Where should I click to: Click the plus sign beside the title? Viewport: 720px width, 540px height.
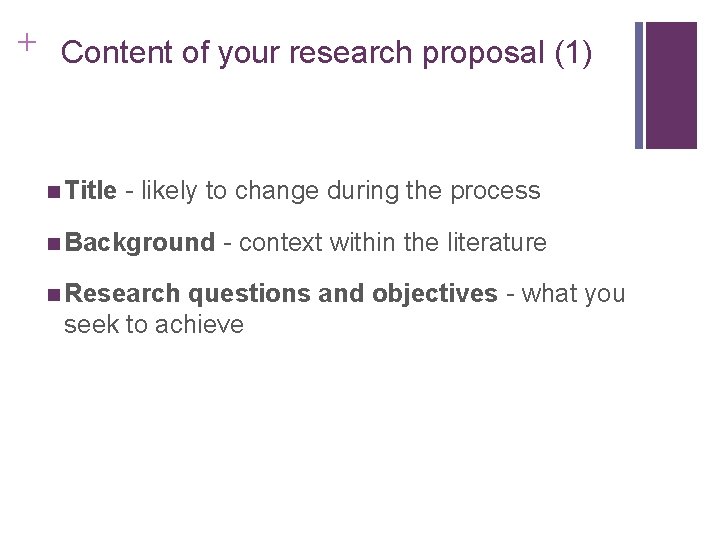click(x=27, y=43)
